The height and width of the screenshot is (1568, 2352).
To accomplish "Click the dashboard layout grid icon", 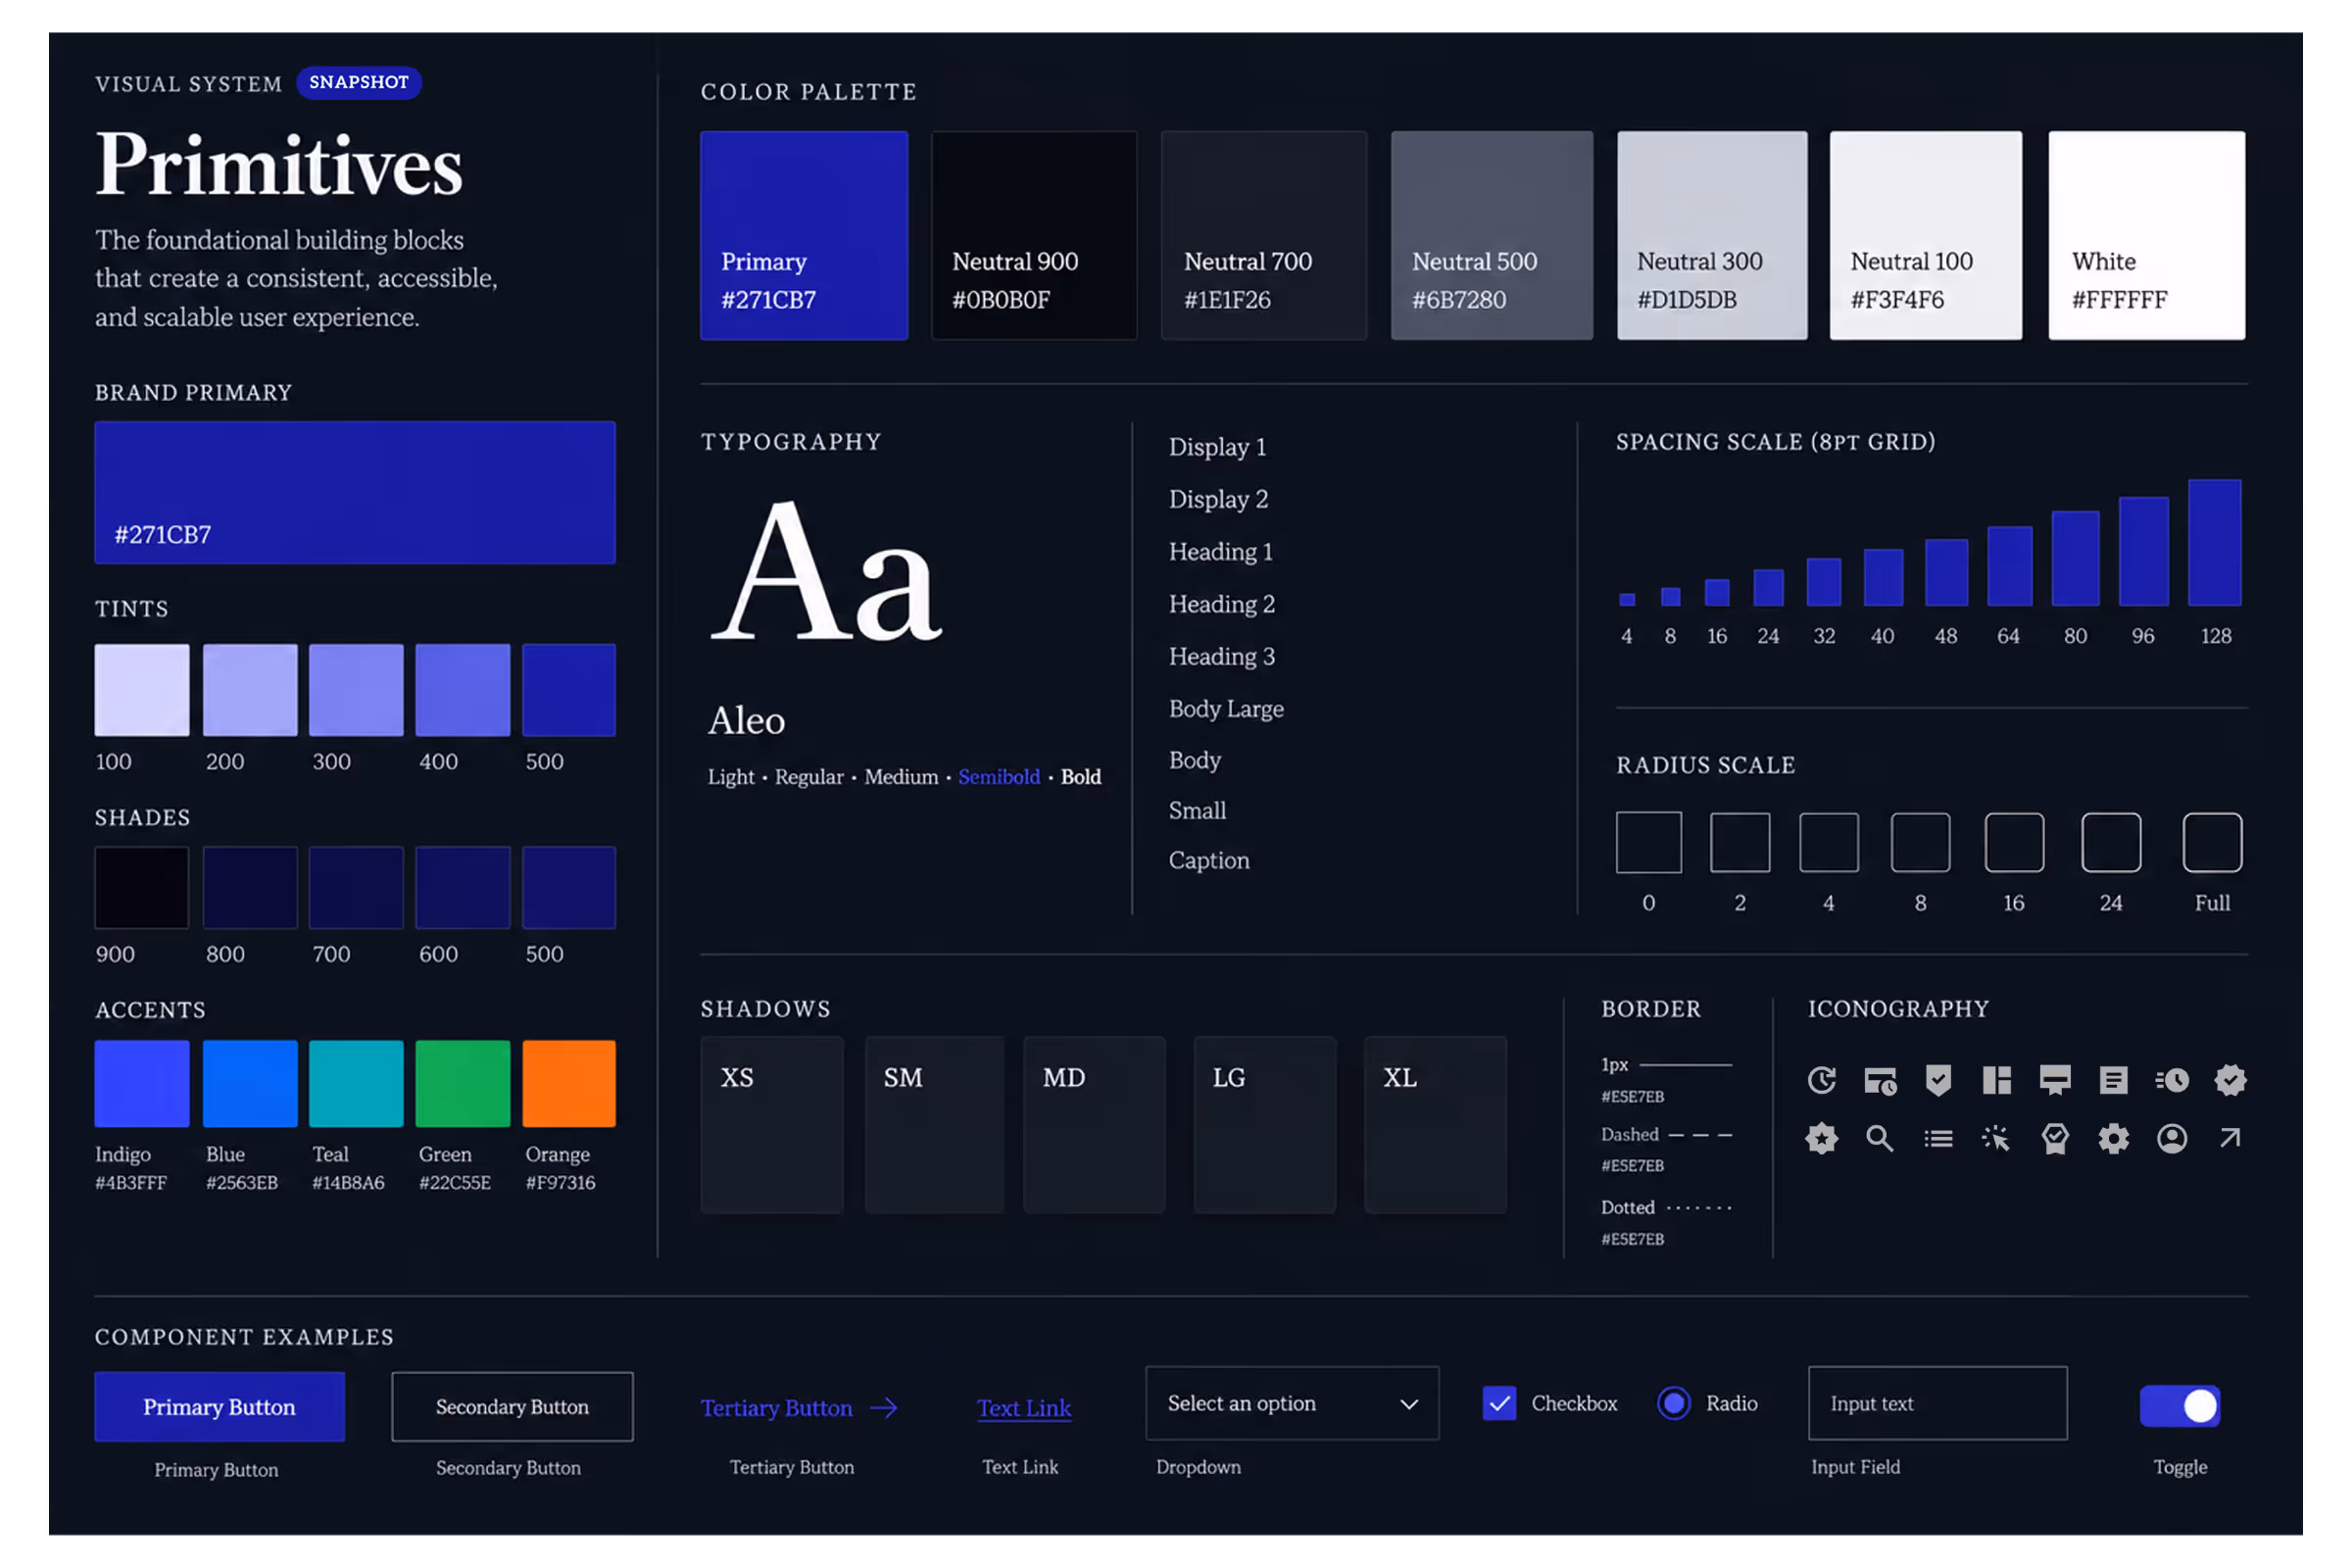I will tap(1996, 1080).
